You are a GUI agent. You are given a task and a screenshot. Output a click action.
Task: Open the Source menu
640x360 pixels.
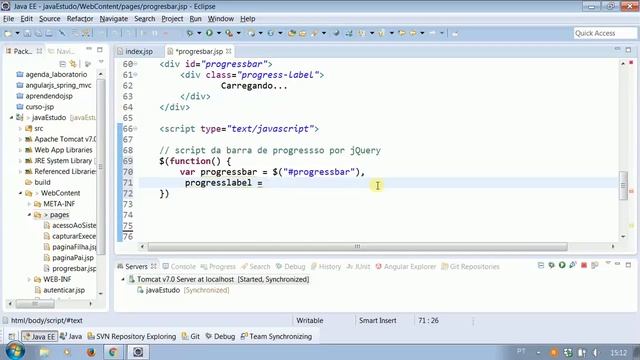click(49, 19)
